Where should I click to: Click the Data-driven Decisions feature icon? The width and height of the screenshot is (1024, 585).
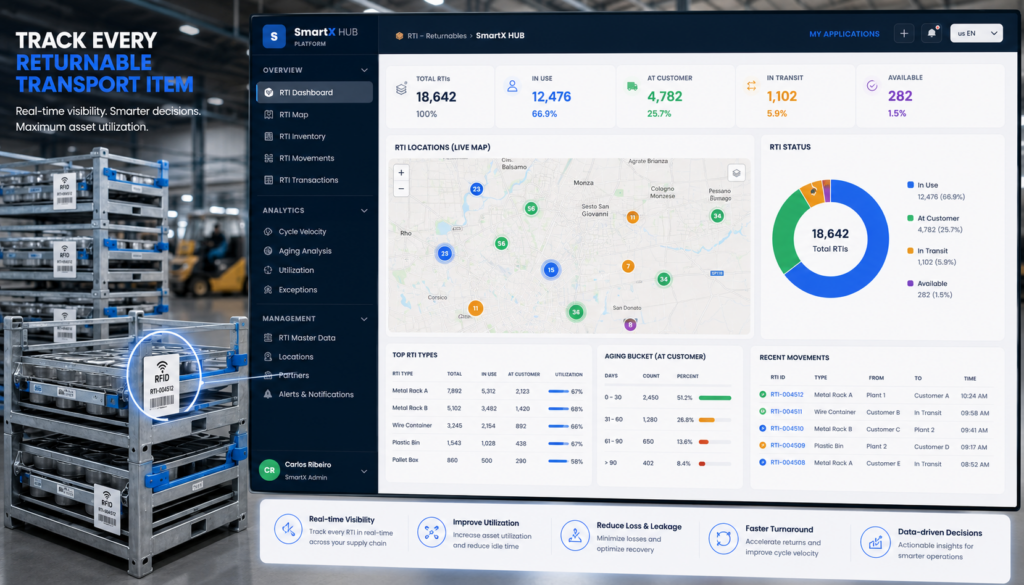pos(874,542)
